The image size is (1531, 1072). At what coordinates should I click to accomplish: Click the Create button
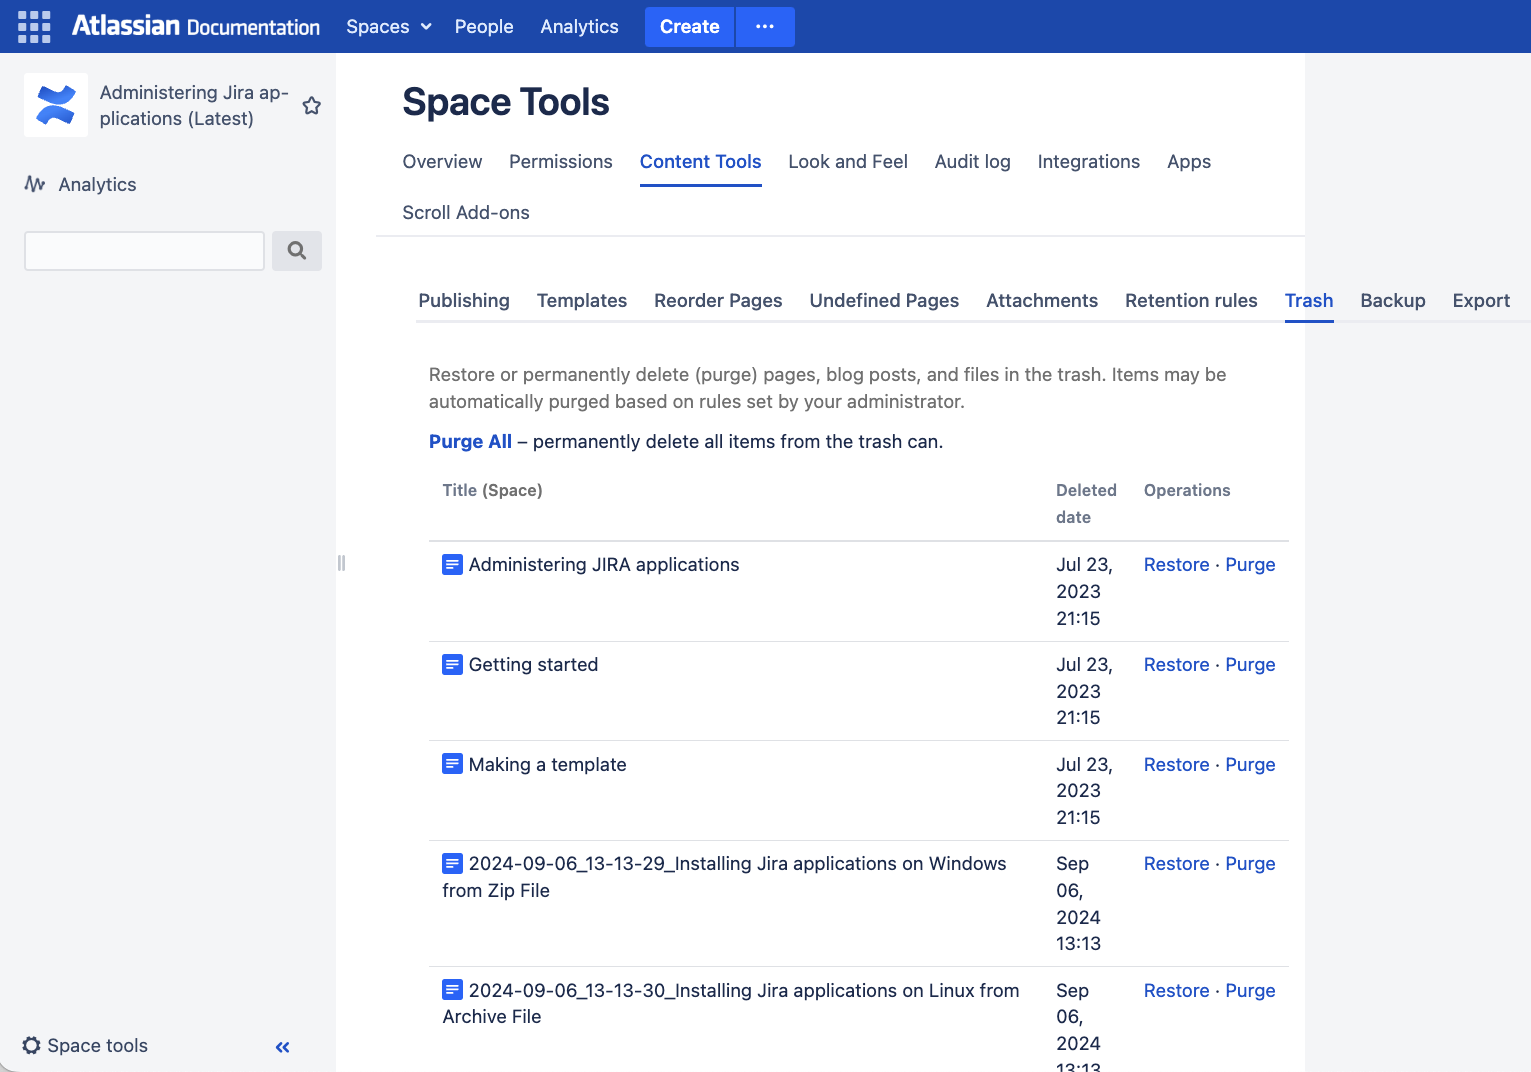coord(689,26)
